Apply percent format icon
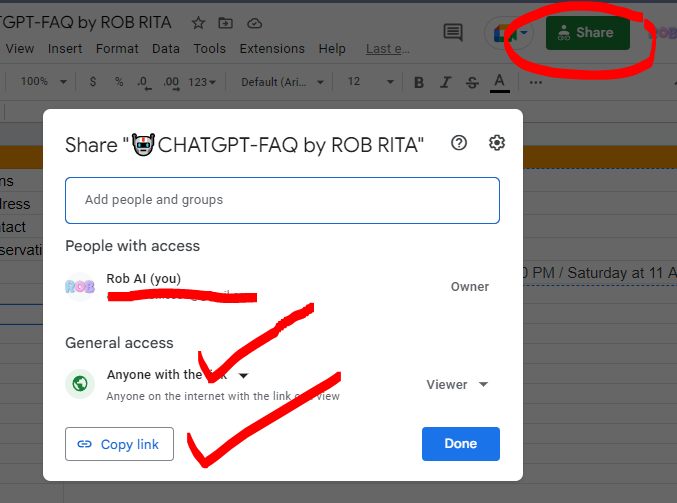677x503 pixels. pyautogui.click(x=119, y=82)
